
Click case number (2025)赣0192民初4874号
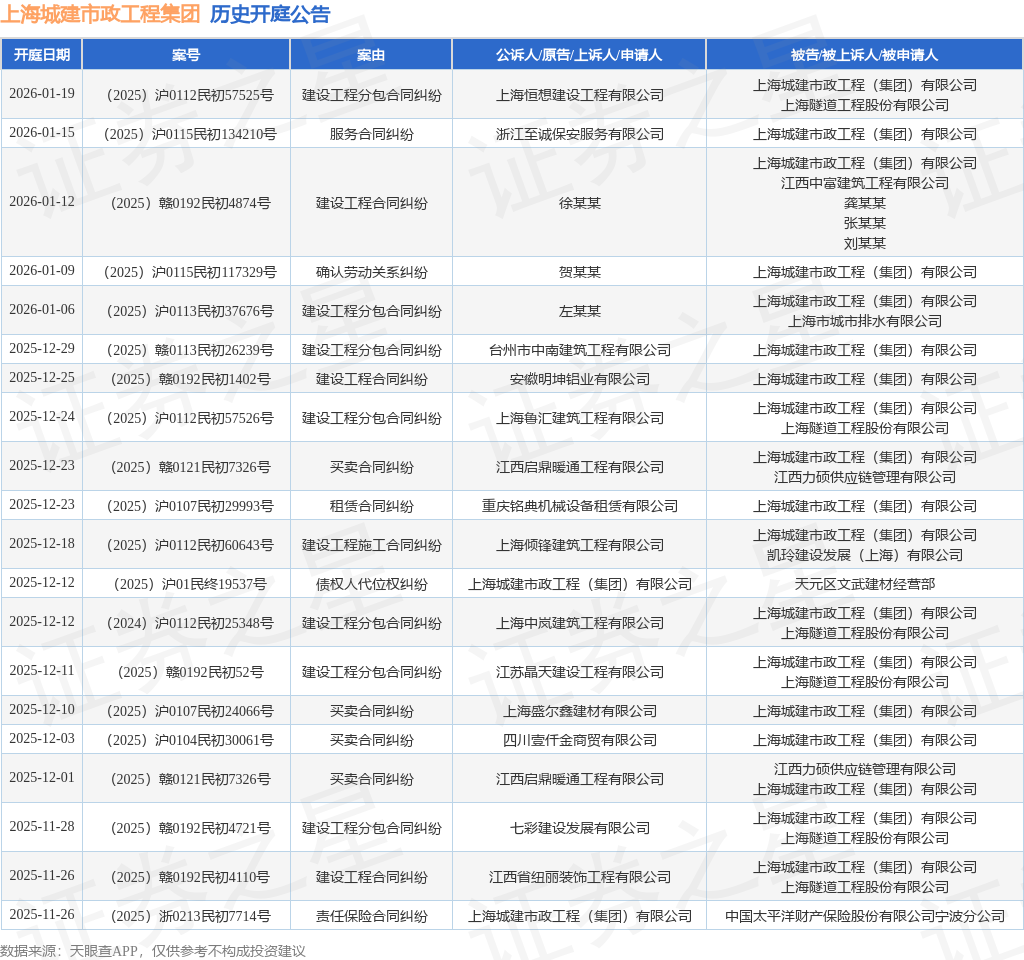tap(186, 203)
